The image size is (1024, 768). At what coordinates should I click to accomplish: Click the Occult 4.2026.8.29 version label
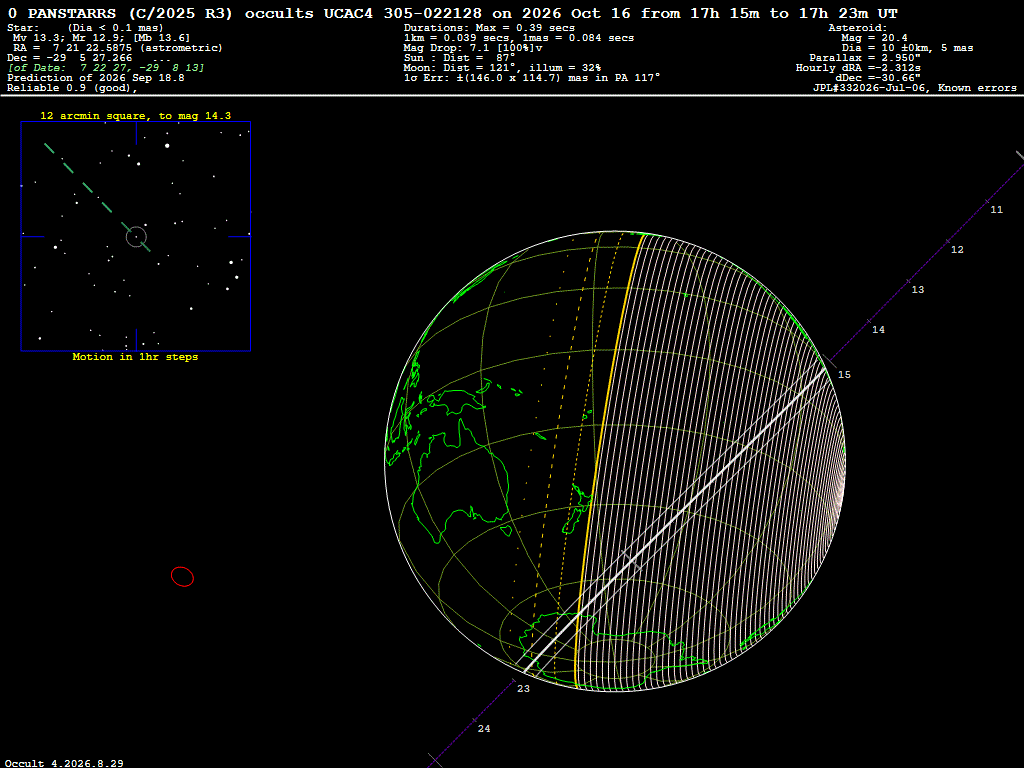(x=64, y=763)
